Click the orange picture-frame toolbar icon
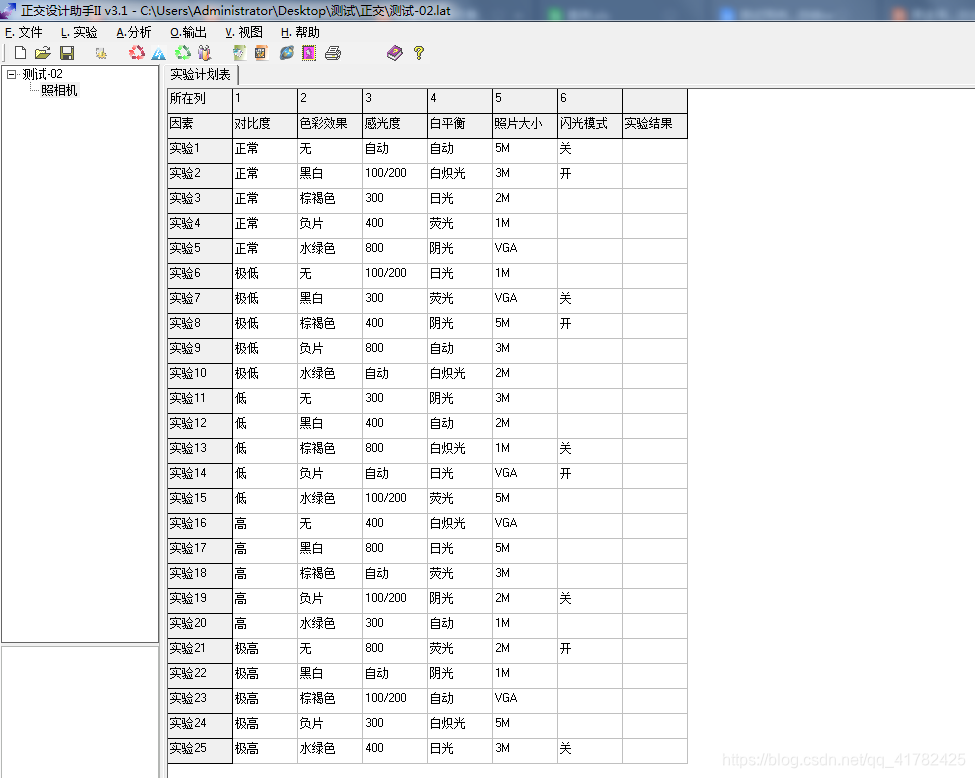 [x=261, y=53]
